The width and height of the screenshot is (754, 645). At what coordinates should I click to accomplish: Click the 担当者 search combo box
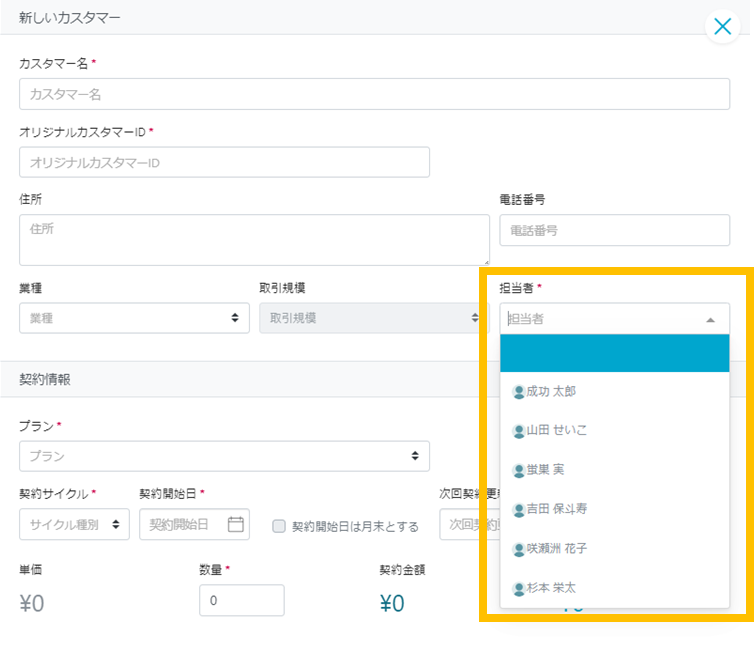(x=615, y=318)
